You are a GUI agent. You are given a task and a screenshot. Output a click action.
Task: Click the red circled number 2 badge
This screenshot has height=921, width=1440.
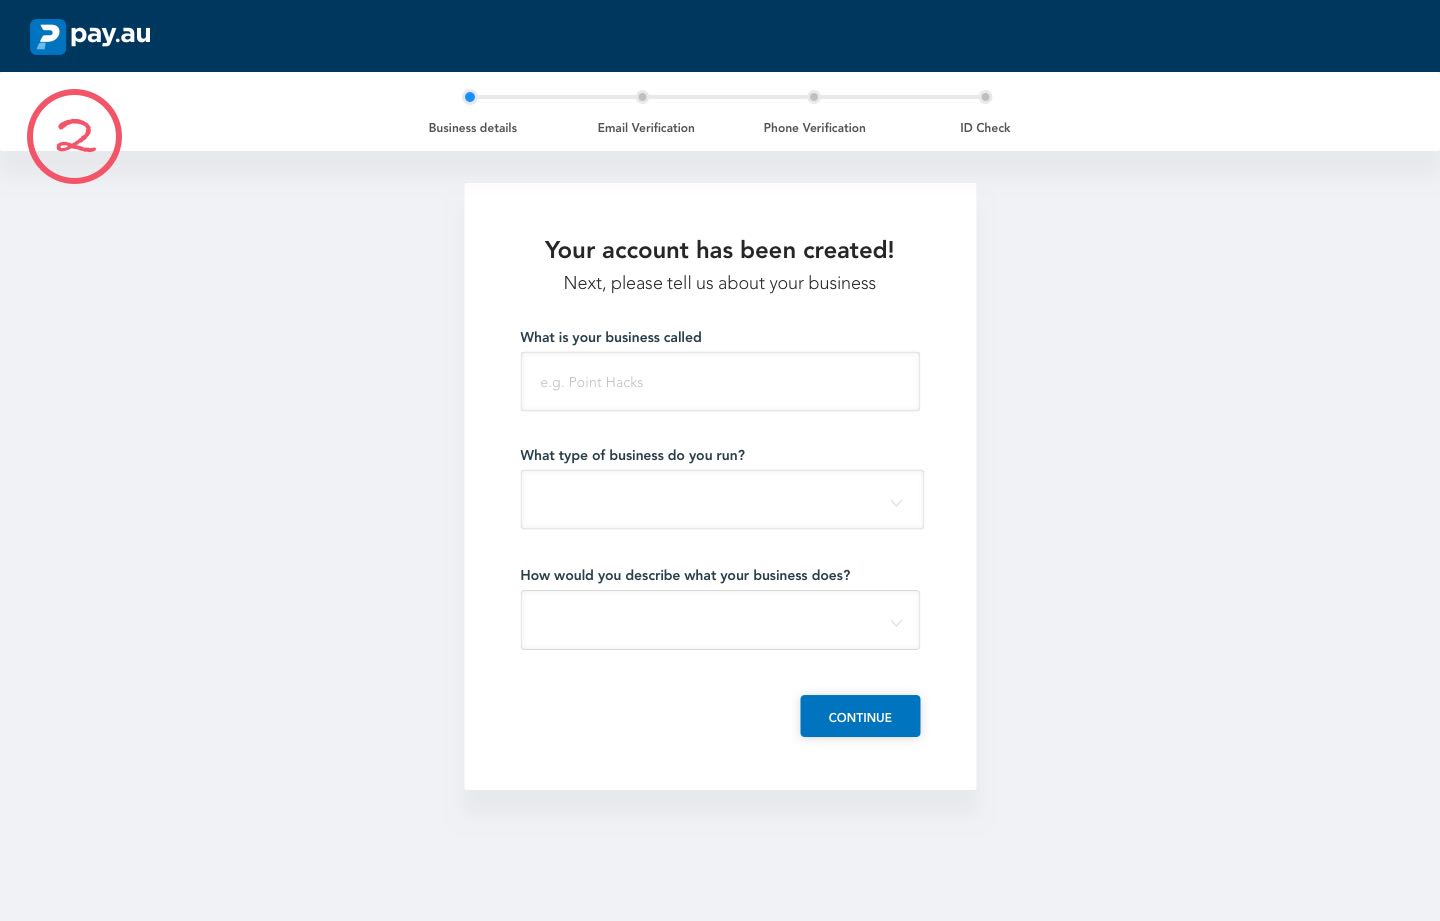click(74, 136)
